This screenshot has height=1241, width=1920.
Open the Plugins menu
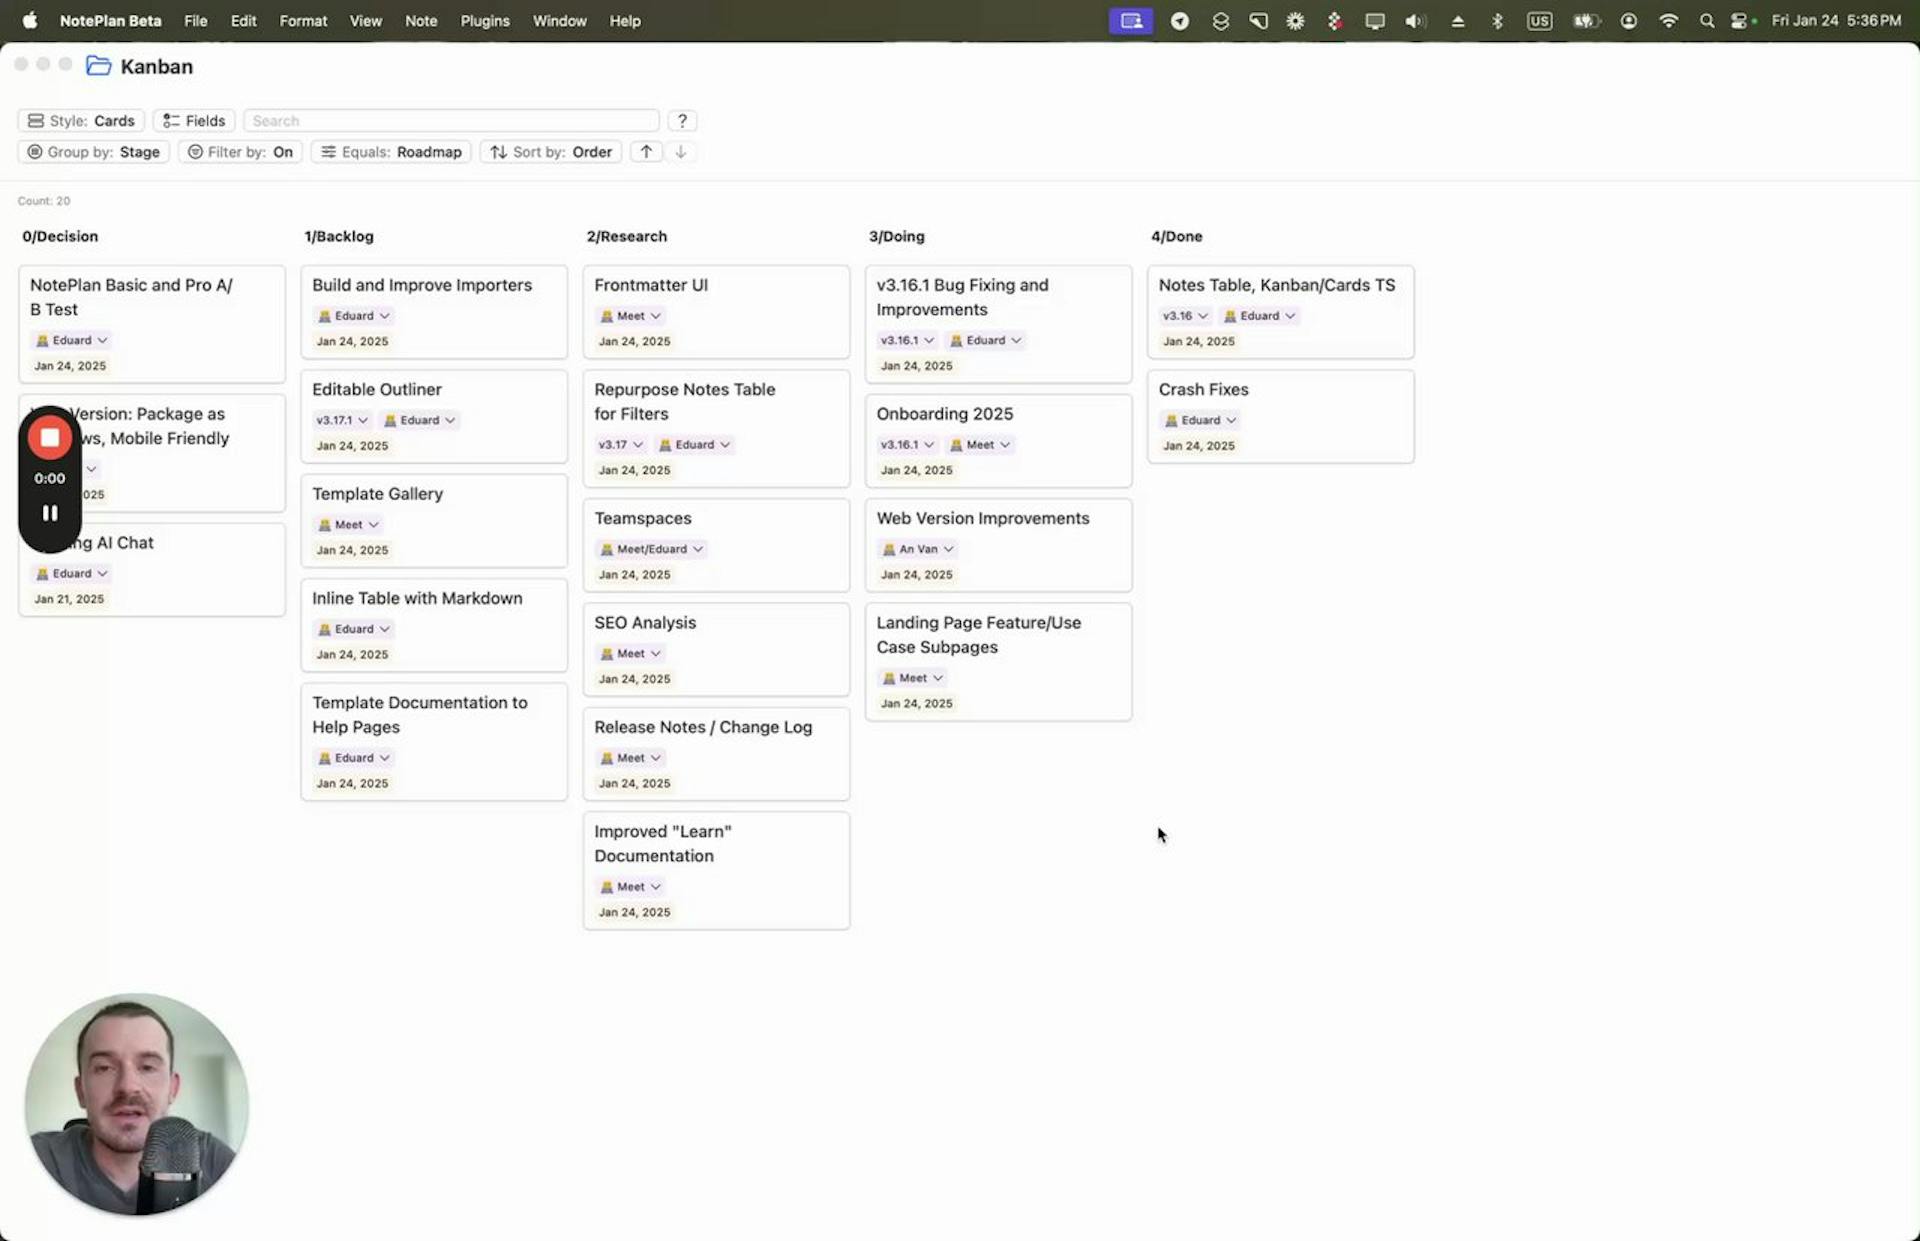coord(484,20)
